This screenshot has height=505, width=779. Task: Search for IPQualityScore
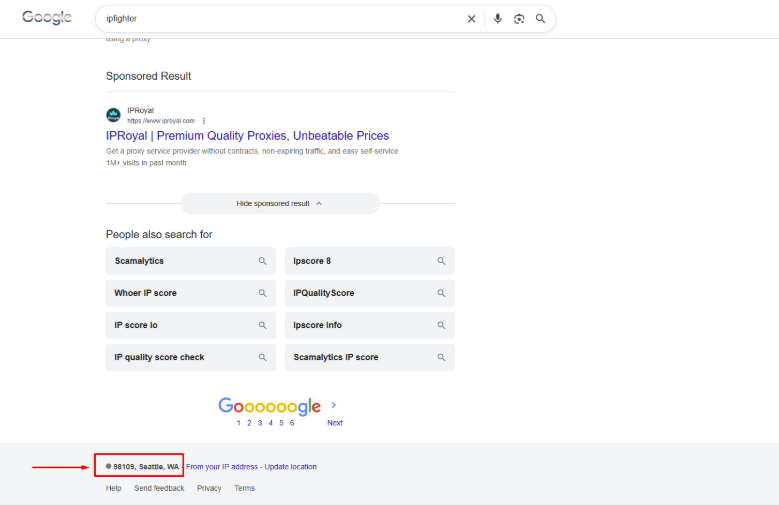[370, 293]
